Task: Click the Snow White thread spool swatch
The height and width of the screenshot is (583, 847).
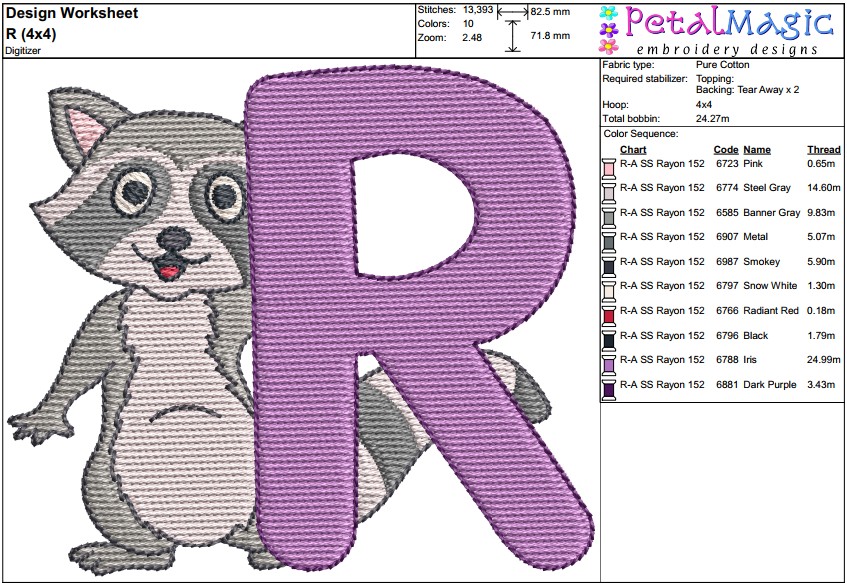Action: [x=609, y=291]
